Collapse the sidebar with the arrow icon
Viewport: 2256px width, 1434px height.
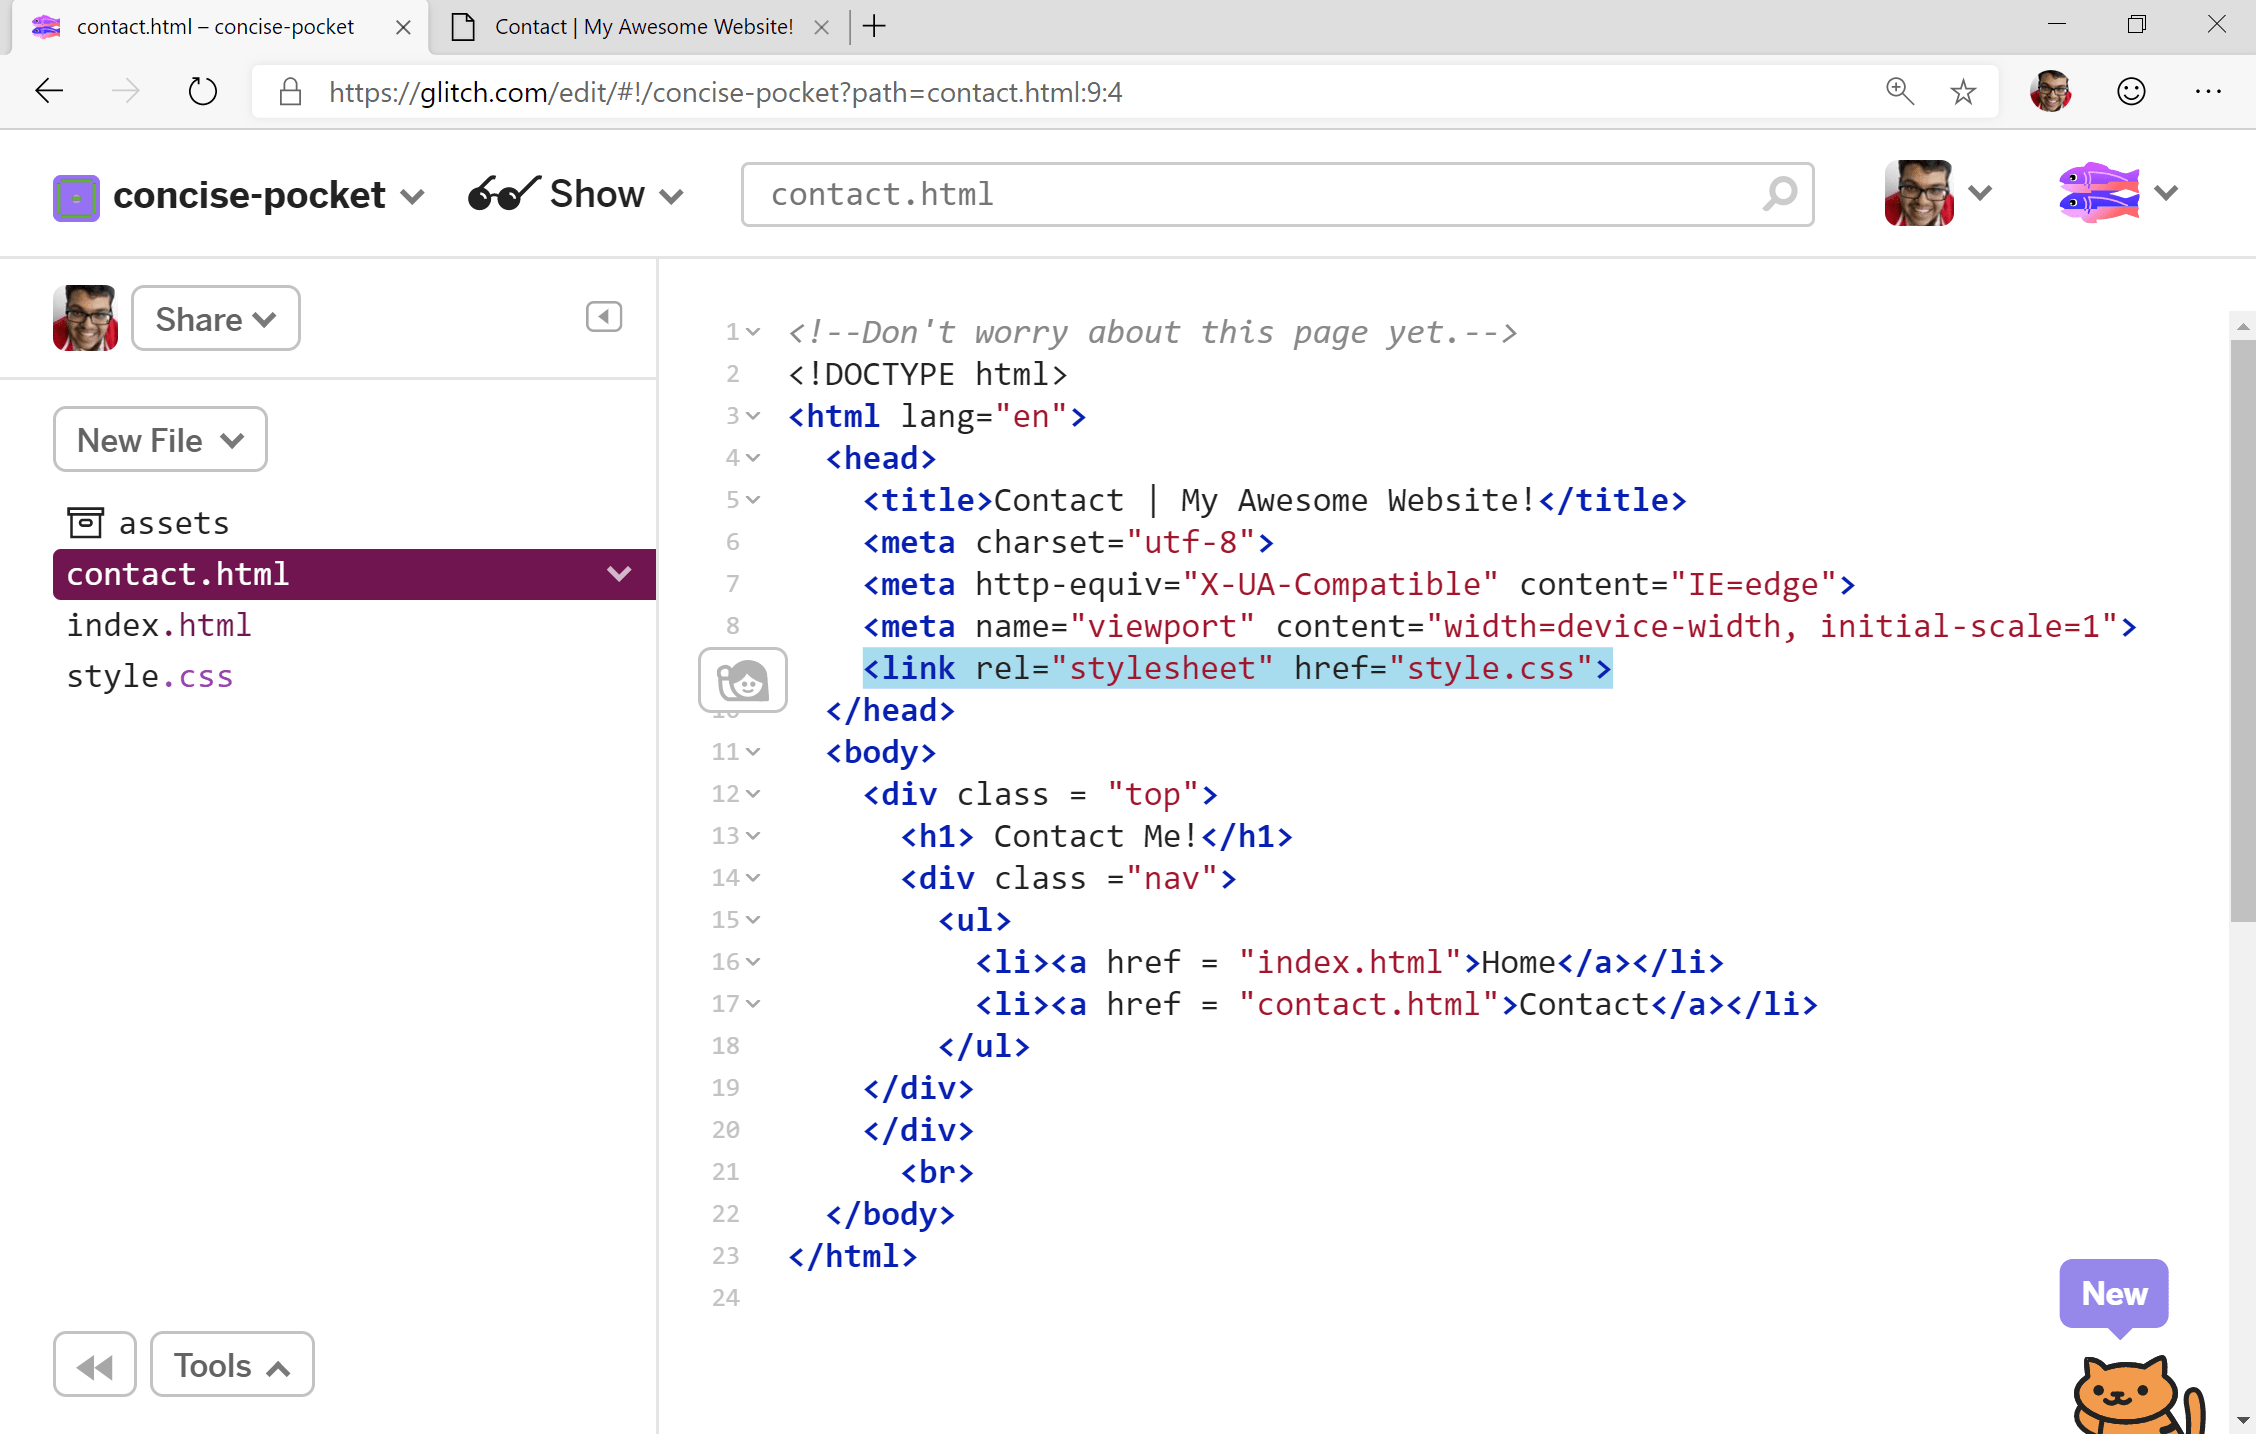603,317
